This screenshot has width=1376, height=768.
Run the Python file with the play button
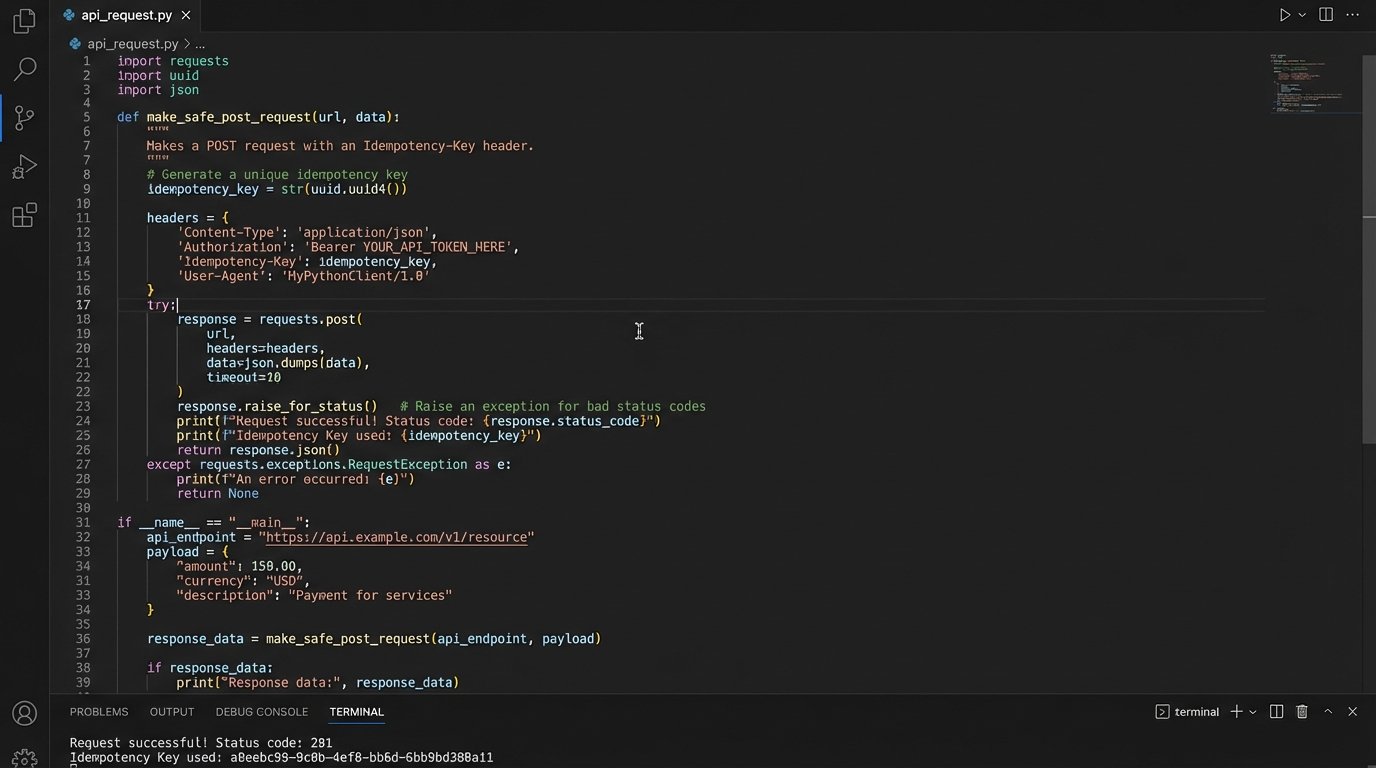tap(1285, 14)
